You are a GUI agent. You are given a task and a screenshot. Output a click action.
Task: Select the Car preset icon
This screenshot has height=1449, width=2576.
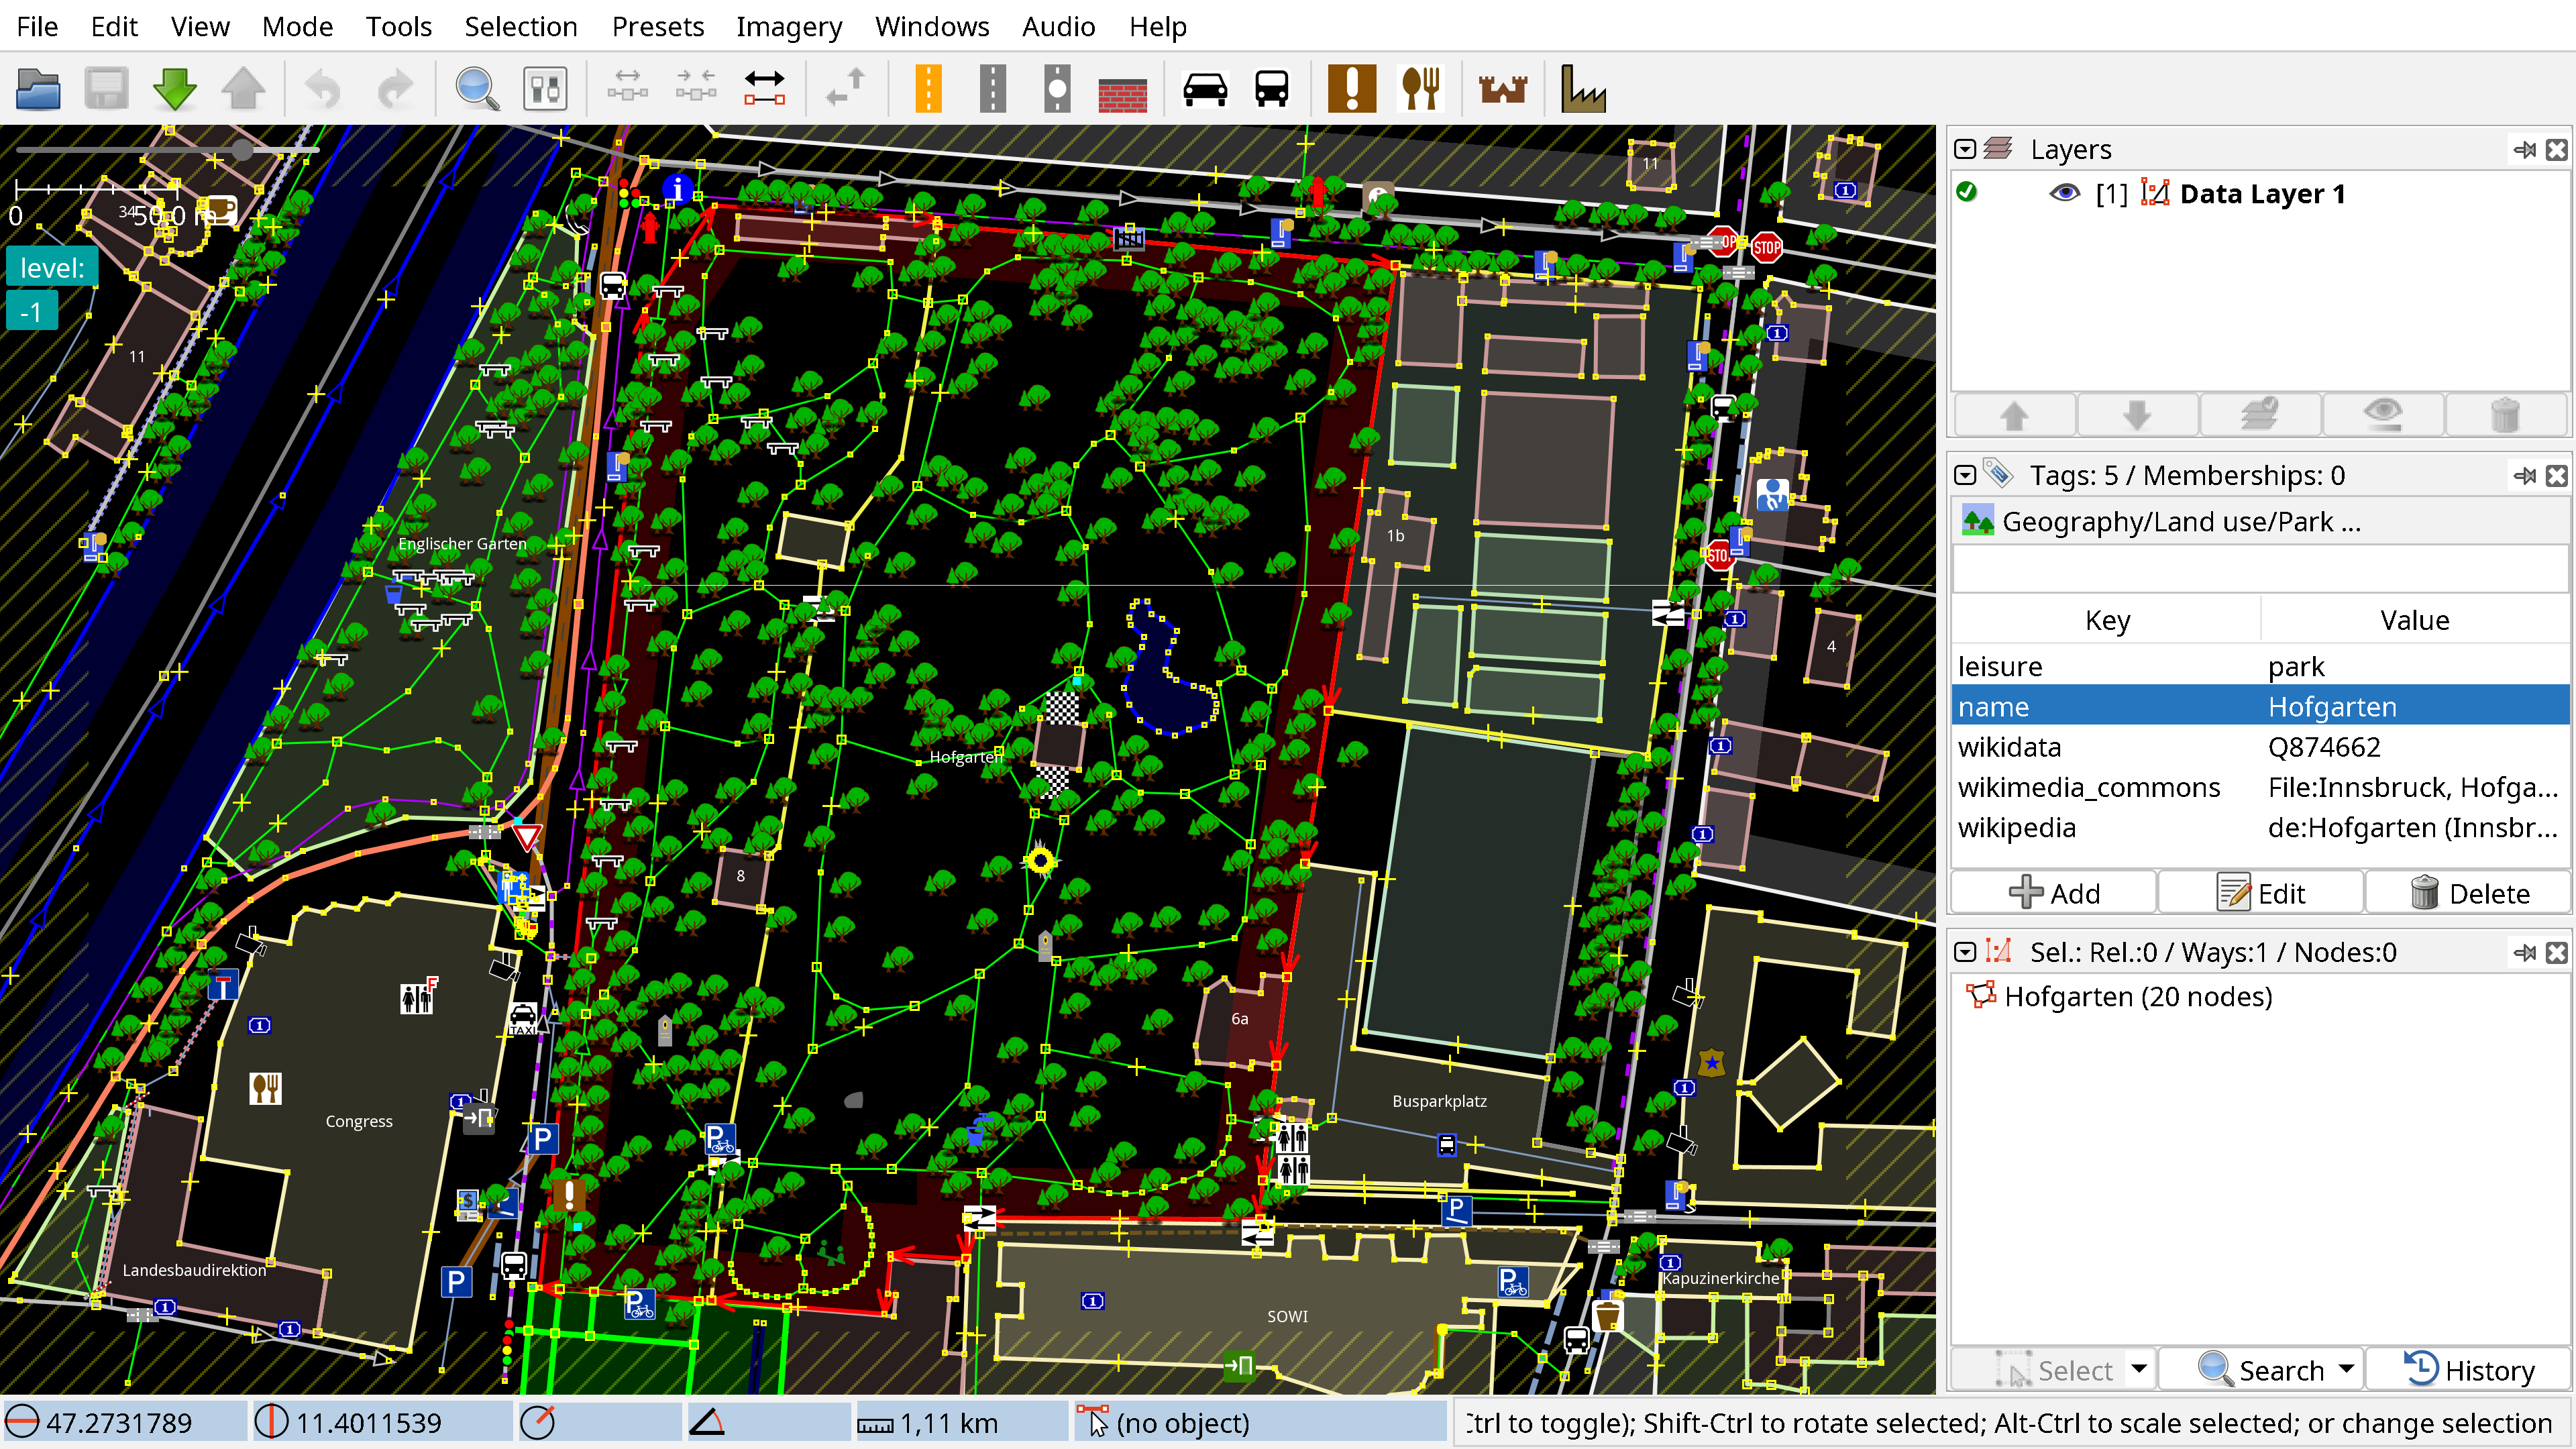tap(1204, 90)
